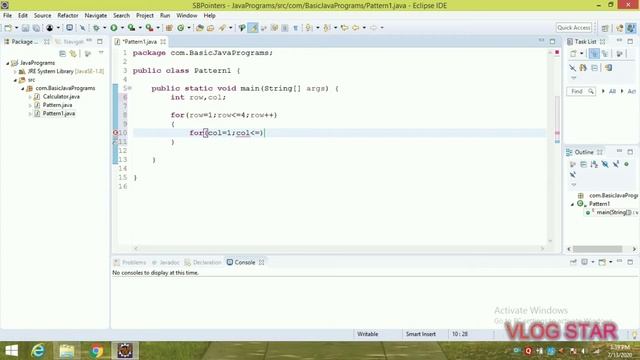This screenshot has width=640, height=360.
Task: Click the New Task icon in Task List
Action: (x=573, y=53)
